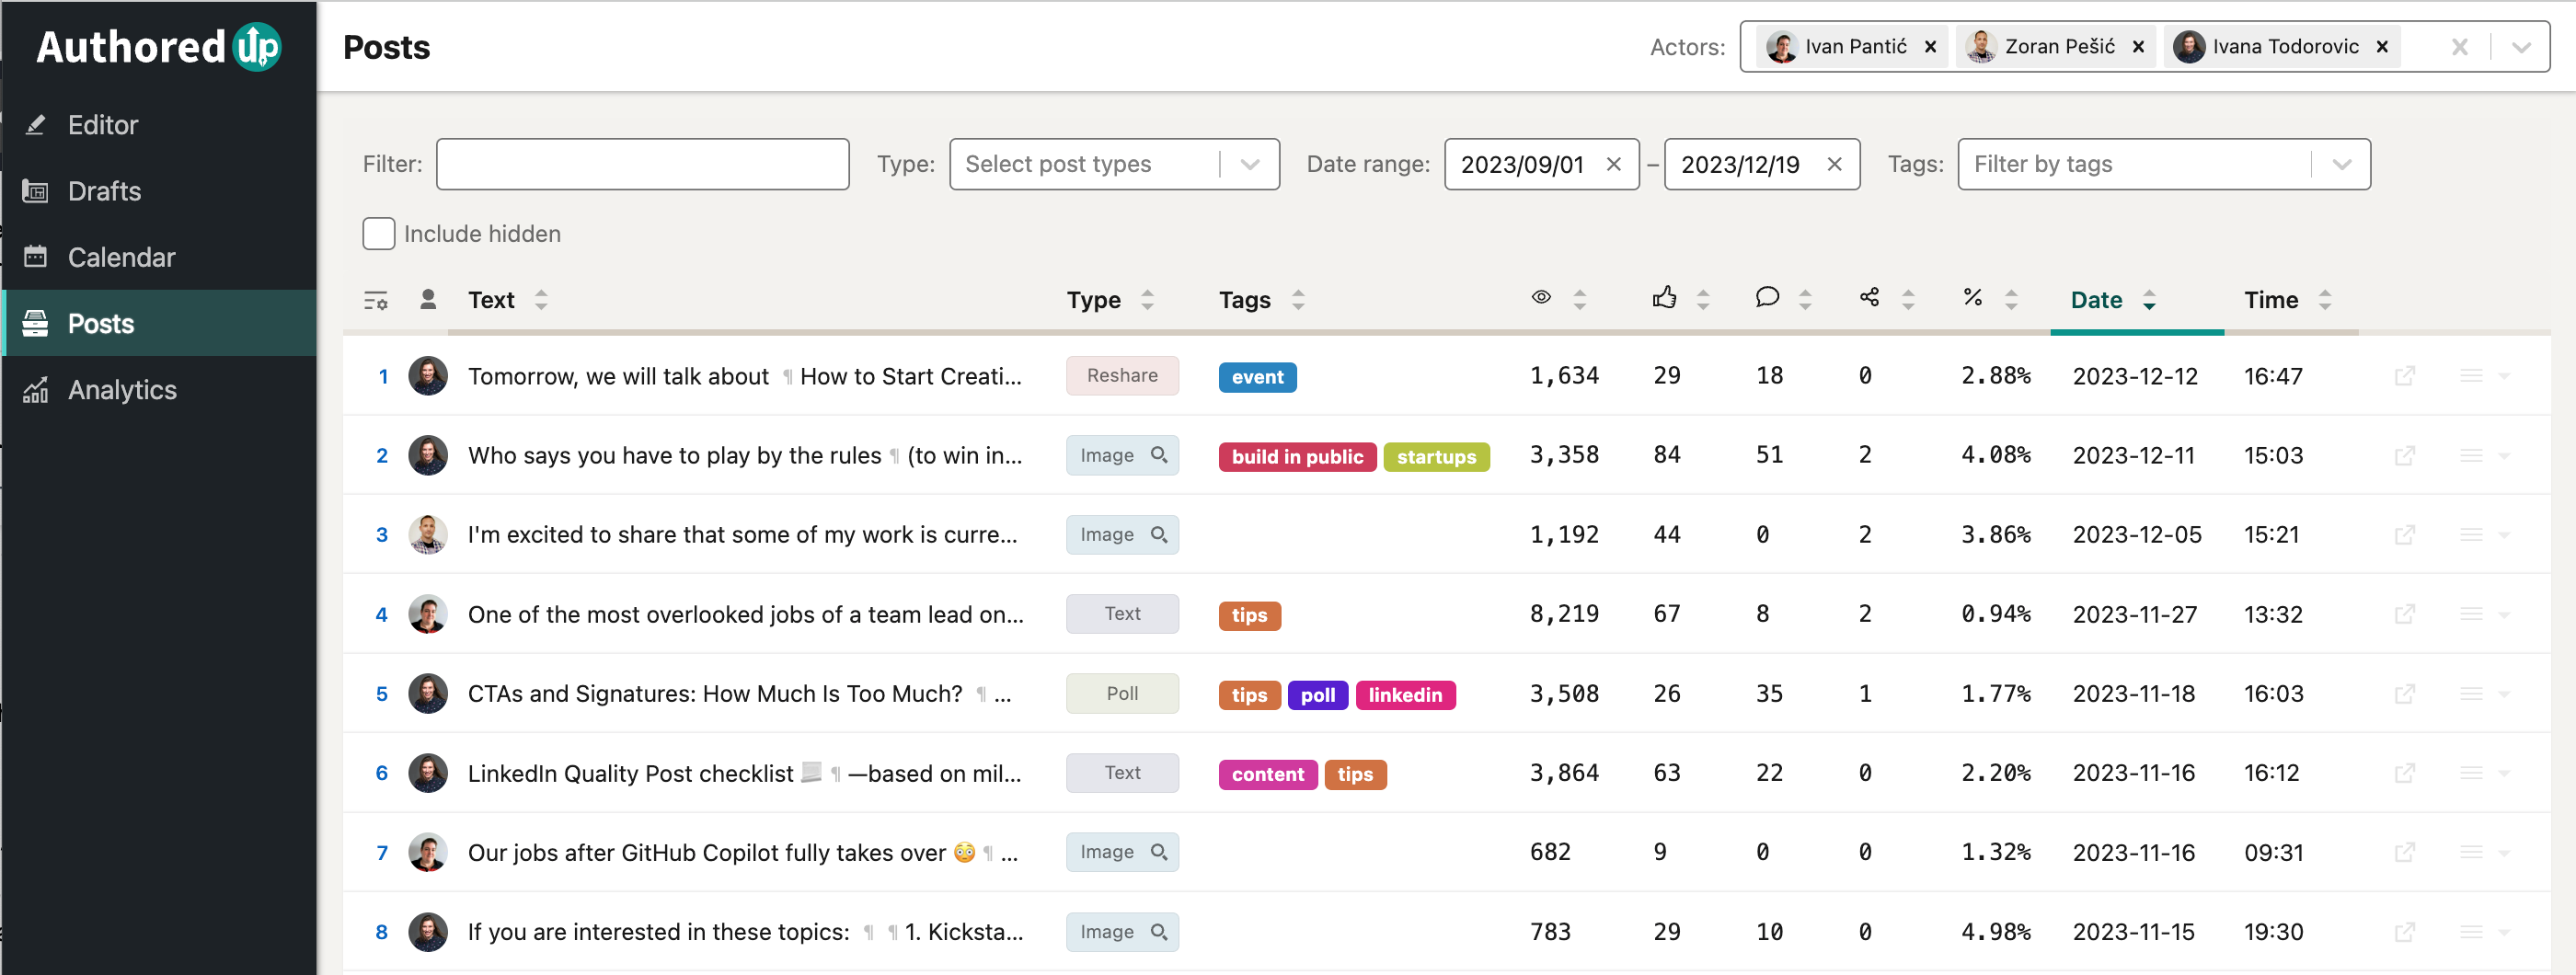Select the Posts page in sidebar
2576x975 pixels.
159,323
